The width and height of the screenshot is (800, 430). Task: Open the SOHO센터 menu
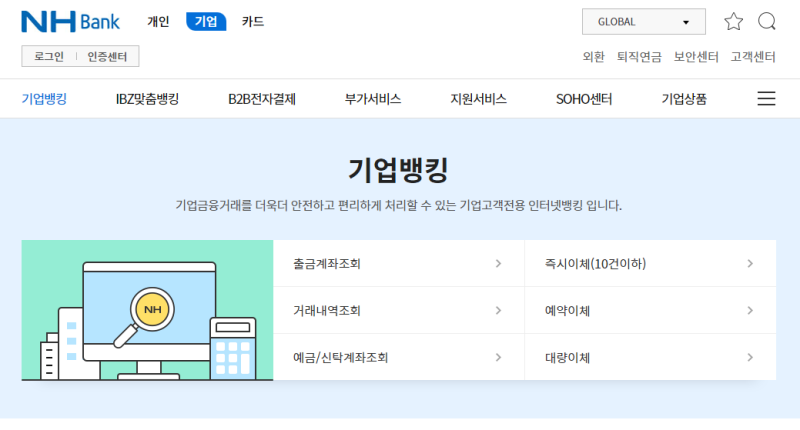tap(584, 99)
